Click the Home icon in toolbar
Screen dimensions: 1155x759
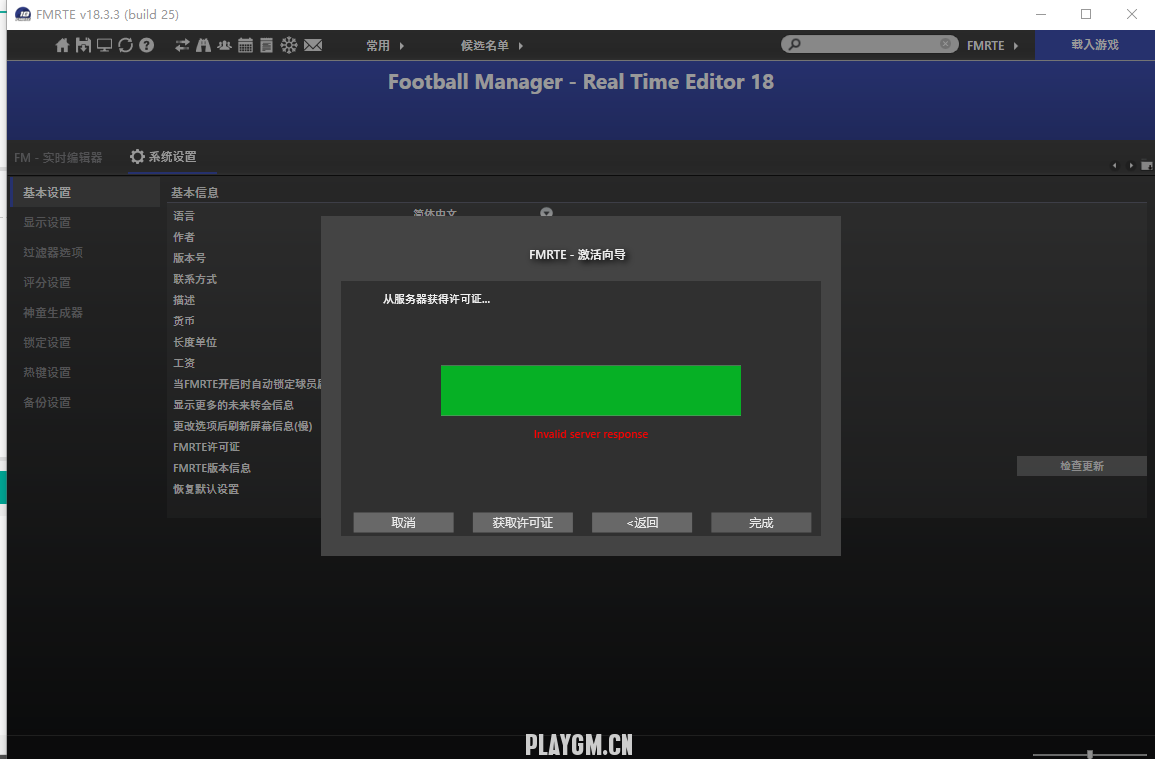click(x=63, y=46)
